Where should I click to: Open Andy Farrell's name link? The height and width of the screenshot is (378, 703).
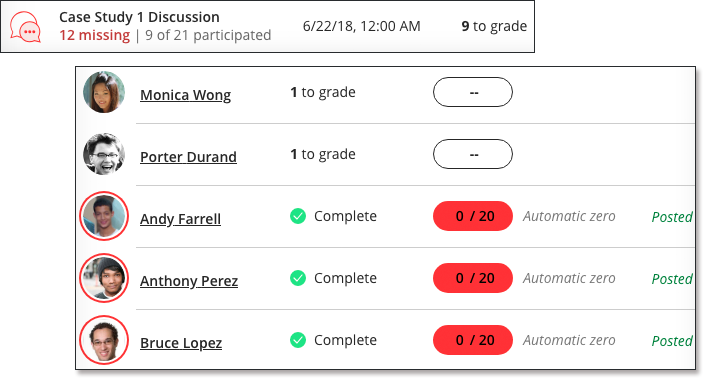tap(180, 219)
